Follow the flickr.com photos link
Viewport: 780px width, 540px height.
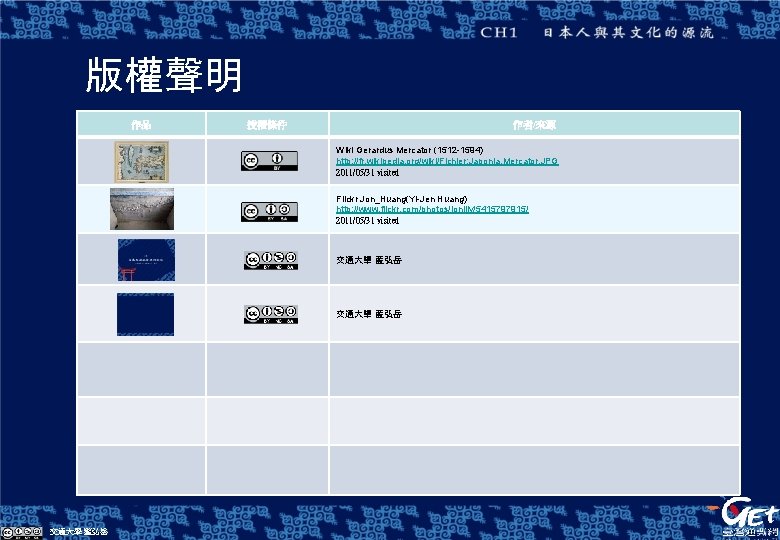click(432, 209)
